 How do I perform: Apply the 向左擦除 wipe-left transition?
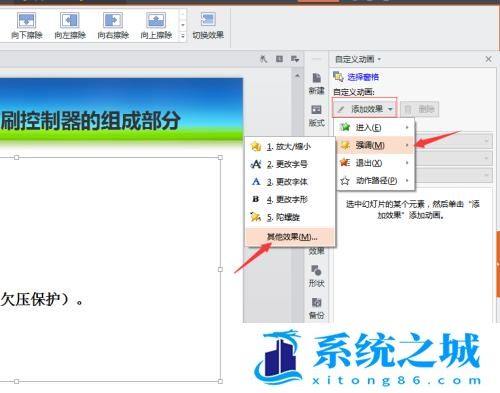tap(70, 26)
